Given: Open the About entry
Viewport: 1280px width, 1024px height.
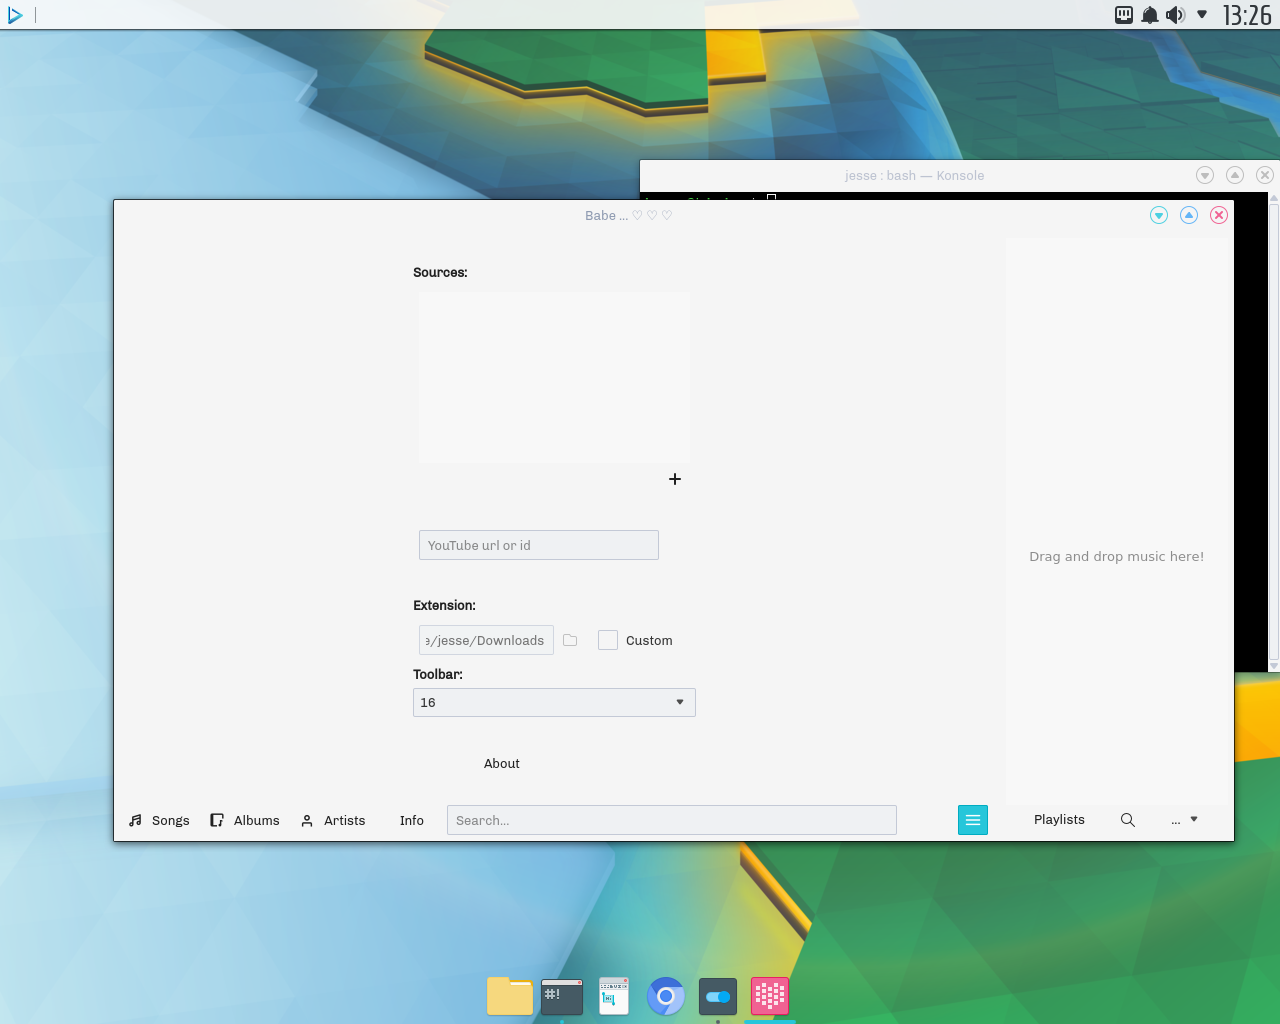Looking at the screenshot, I should coord(502,763).
